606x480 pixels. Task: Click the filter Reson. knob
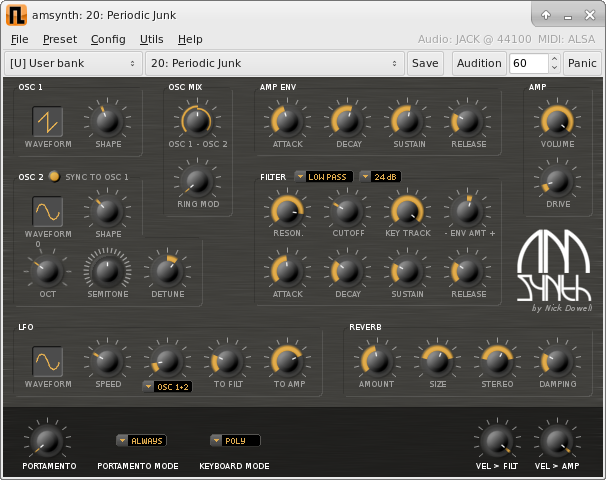pyautogui.click(x=287, y=211)
